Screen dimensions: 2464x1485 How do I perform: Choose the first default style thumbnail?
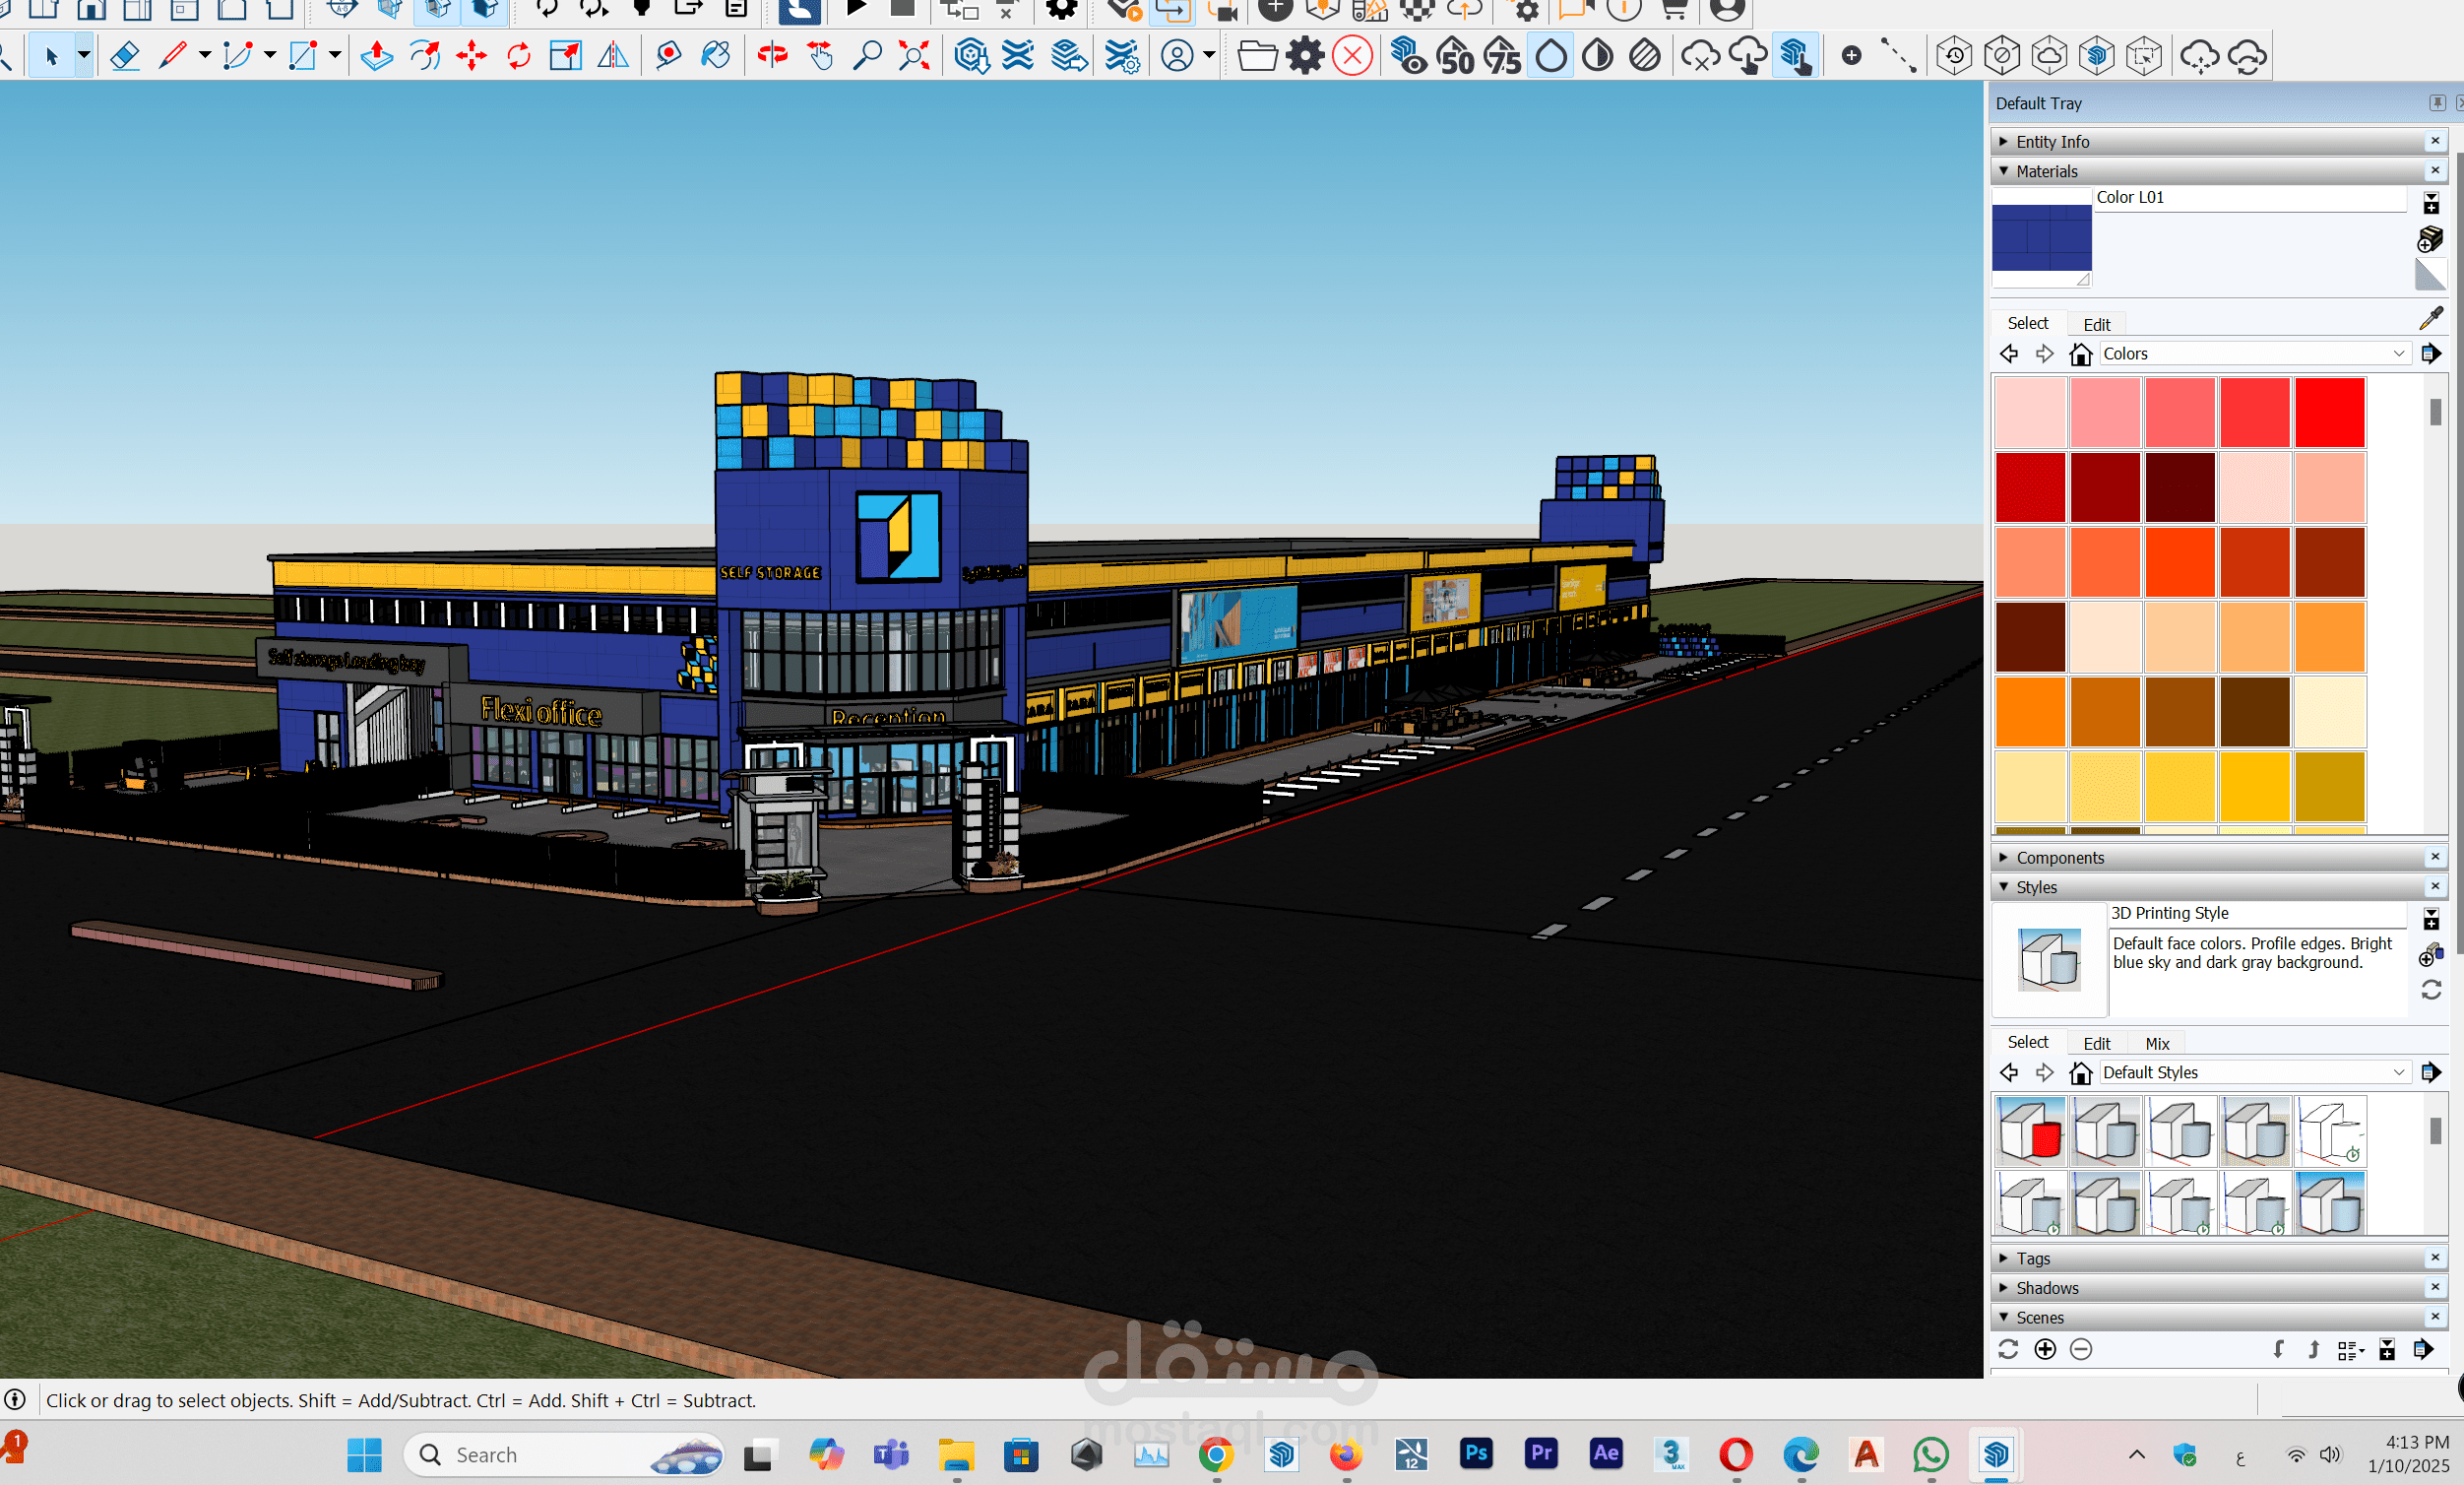[x=2030, y=1132]
